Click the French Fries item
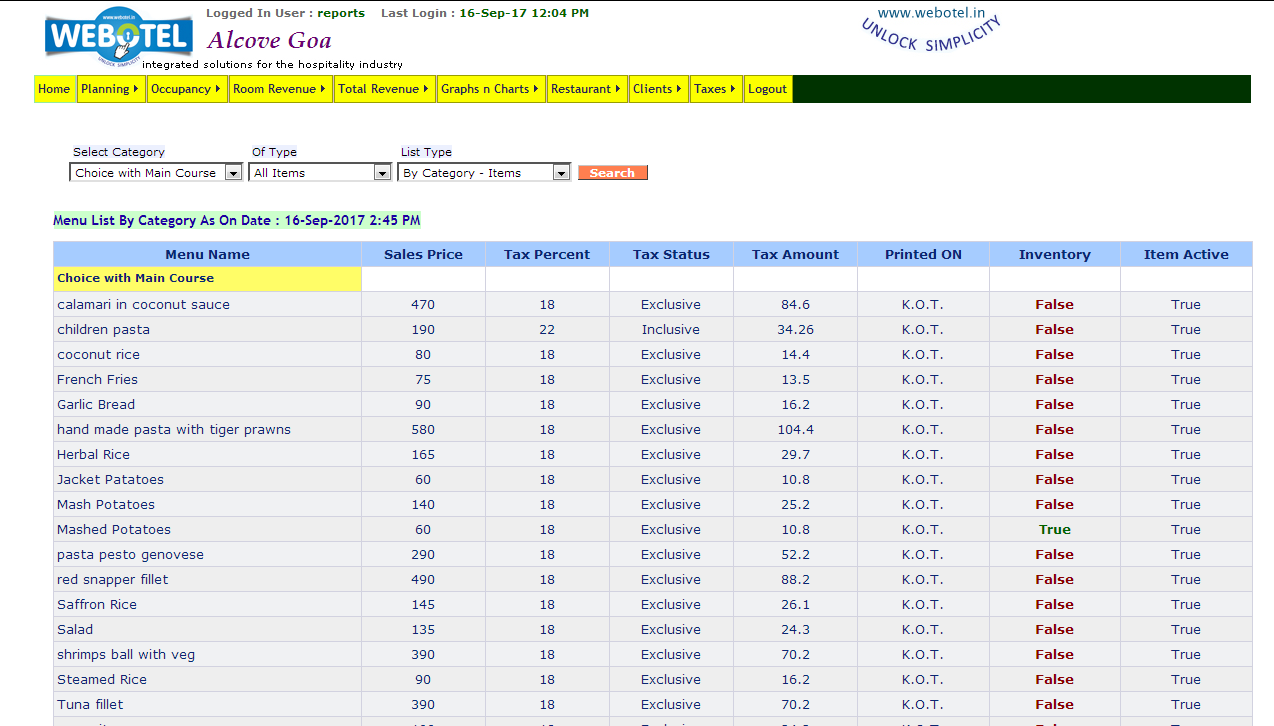Image resolution: width=1274 pixels, height=726 pixels. coord(97,380)
